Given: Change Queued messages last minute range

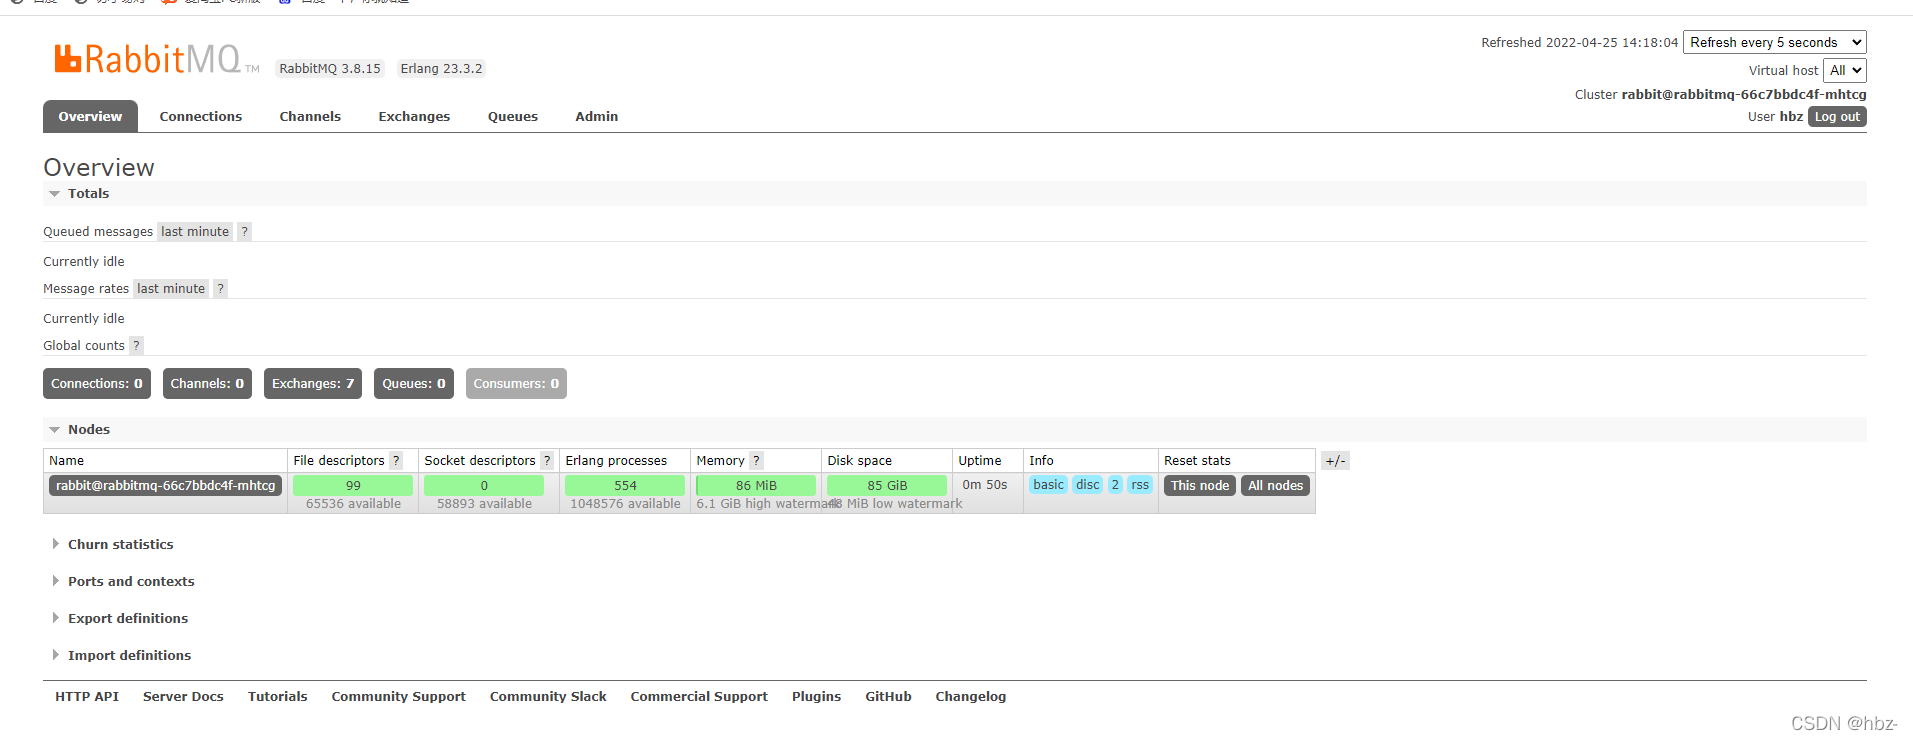Looking at the screenshot, I should (195, 232).
